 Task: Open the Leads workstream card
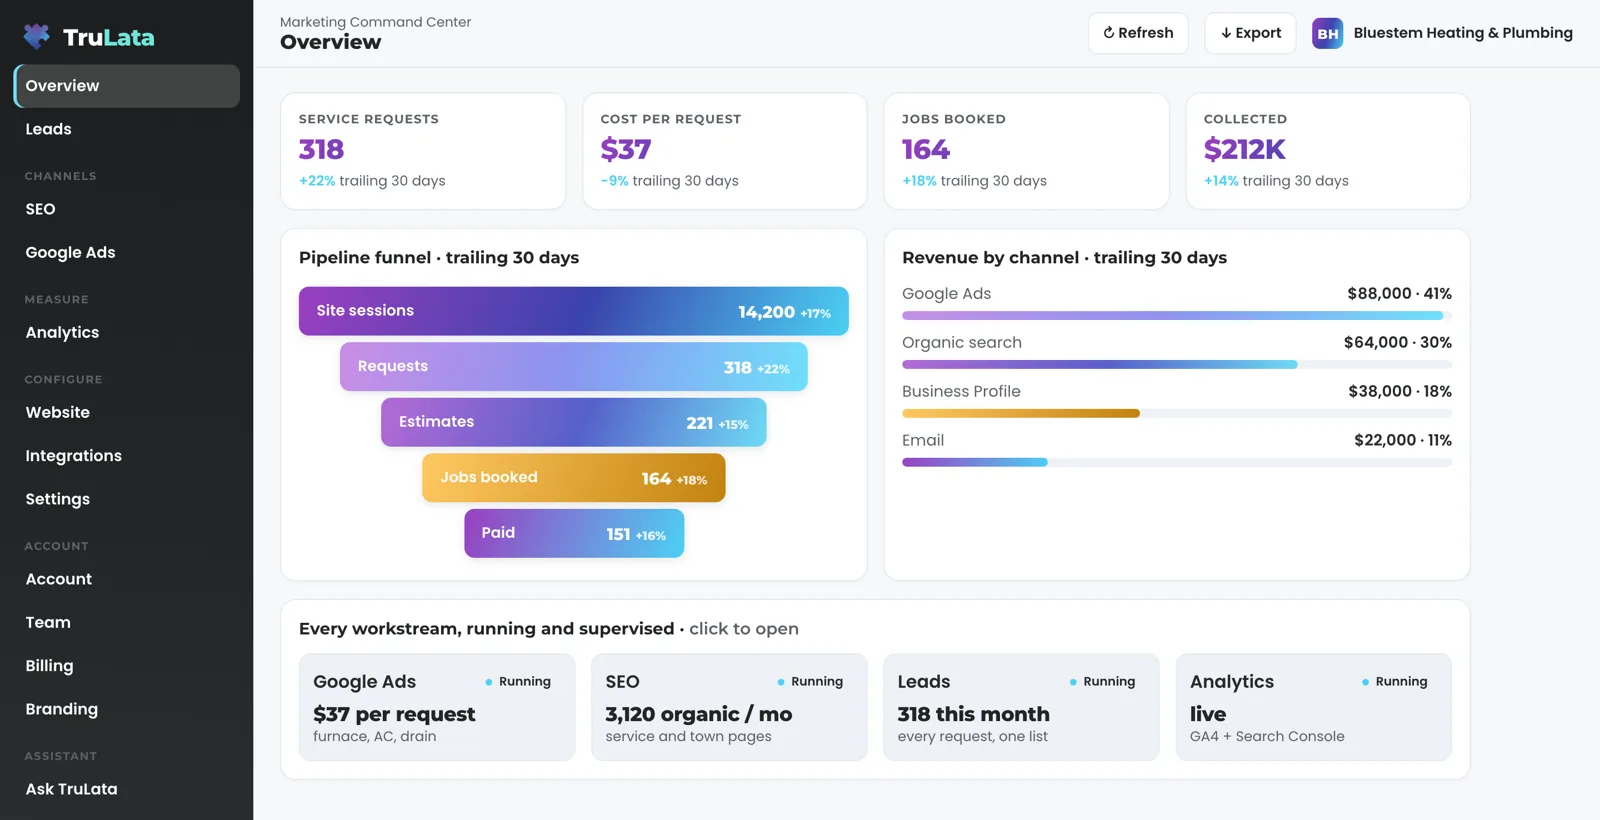[x=1021, y=707]
